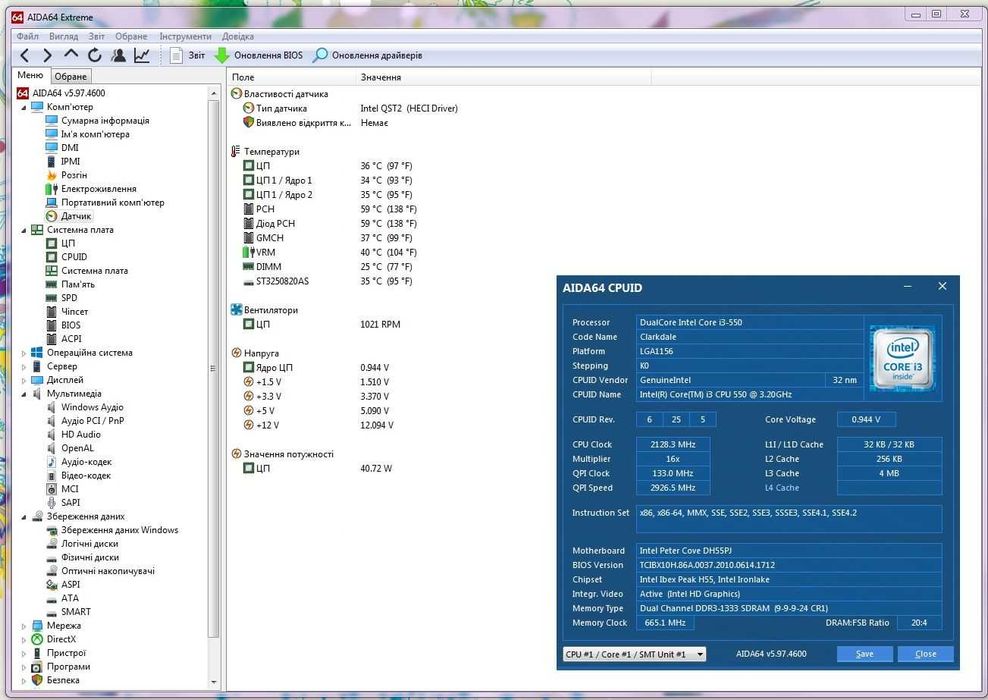Go forward with the right arrow toolbar icon

[47, 56]
